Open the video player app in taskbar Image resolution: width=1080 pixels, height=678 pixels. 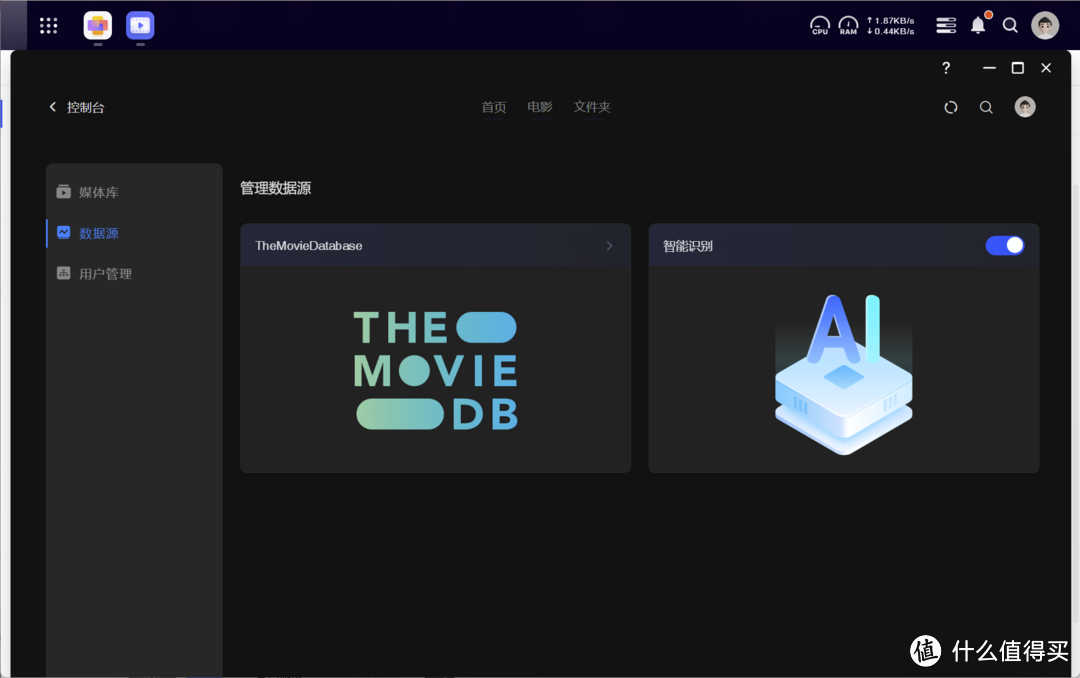[x=141, y=26]
